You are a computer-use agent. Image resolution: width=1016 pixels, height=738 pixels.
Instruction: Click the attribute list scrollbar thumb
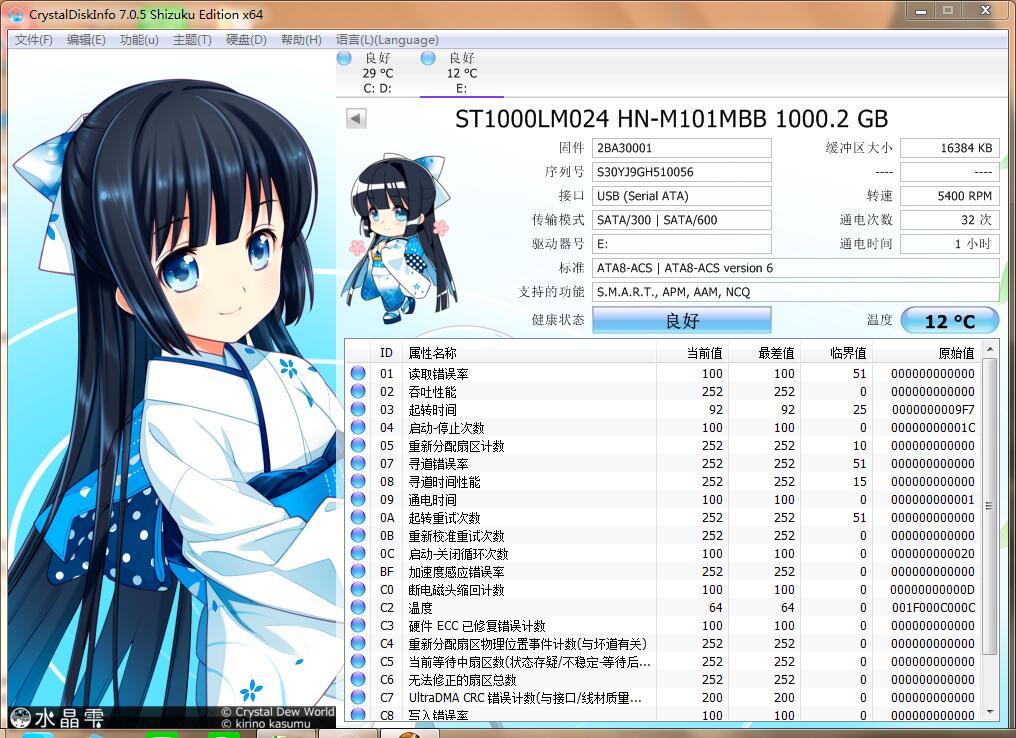pyautogui.click(x=989, y=506)
